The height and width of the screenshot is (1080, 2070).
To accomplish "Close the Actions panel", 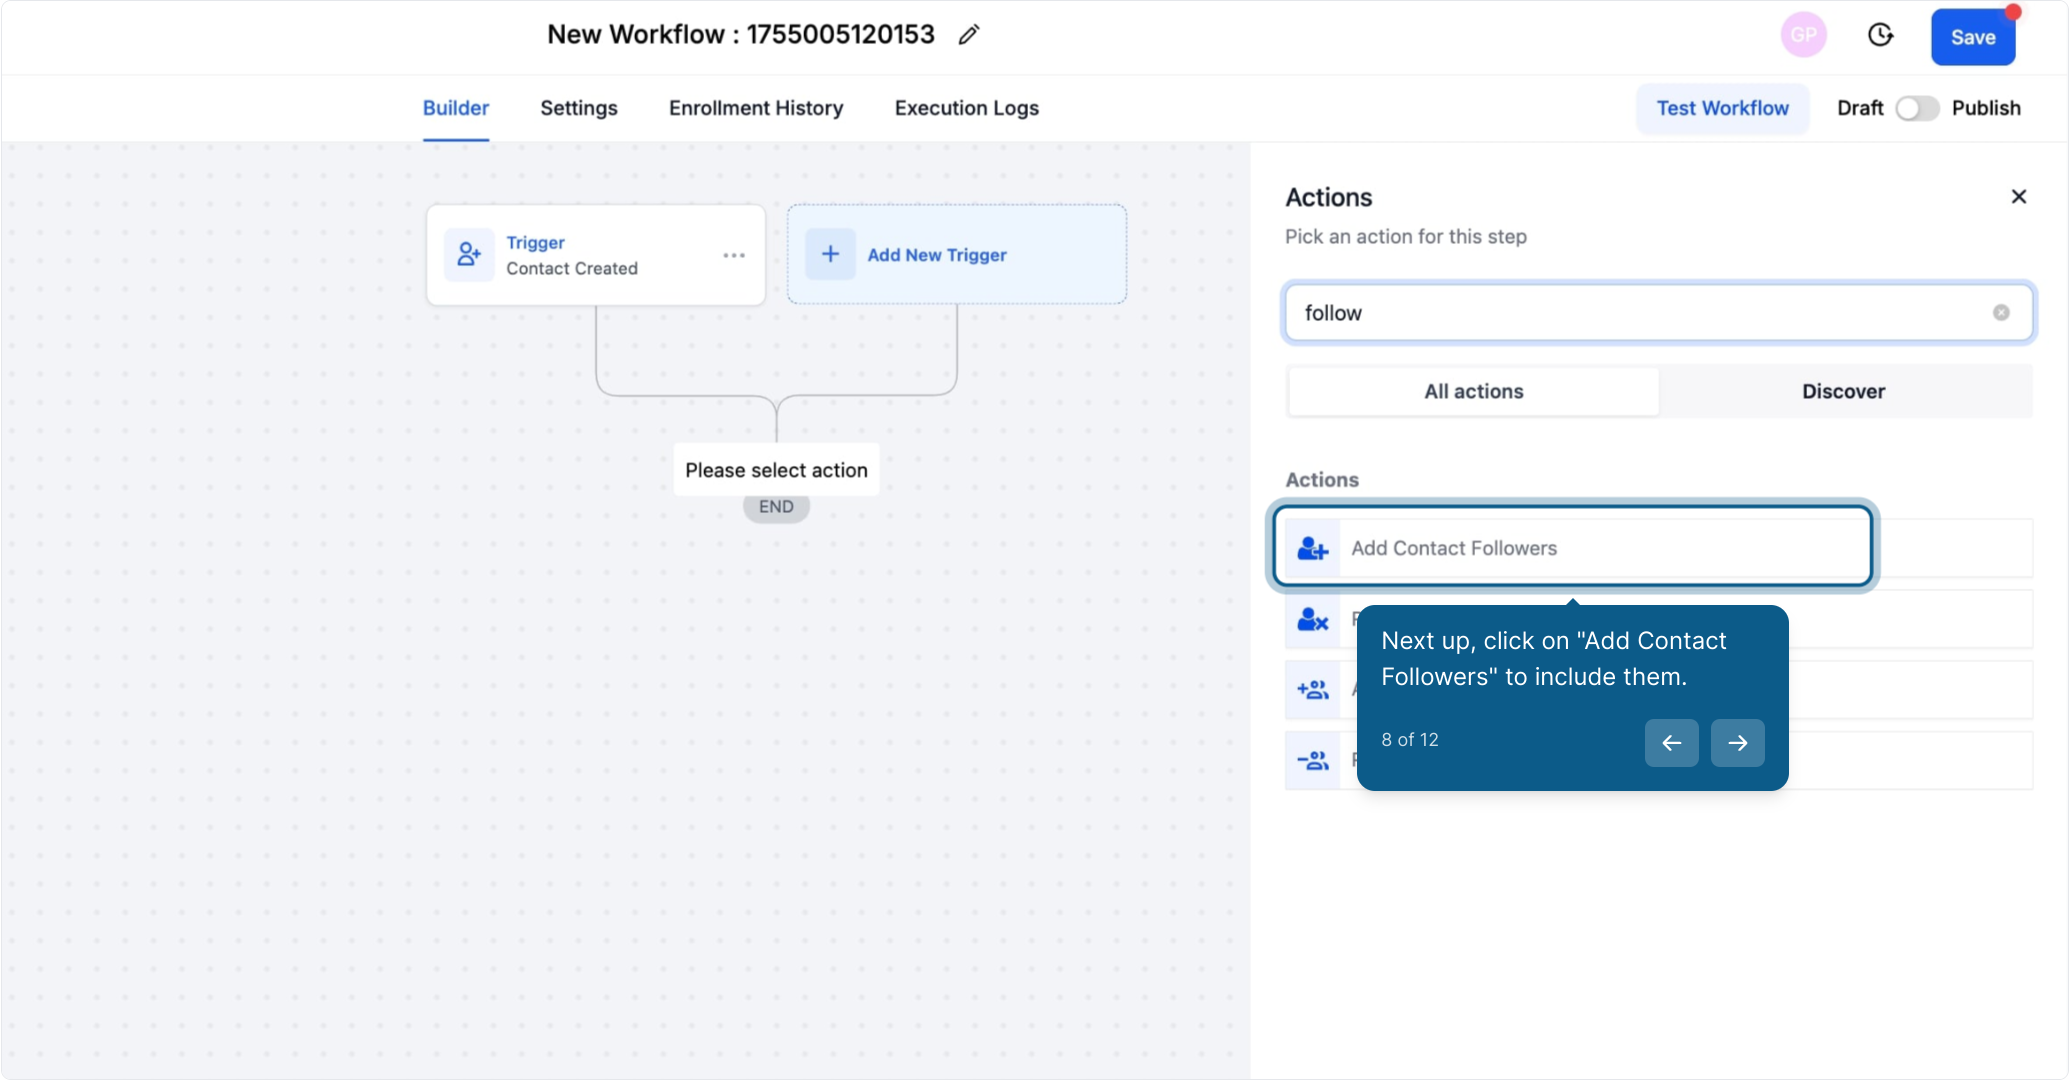I will pyautogui.click(x=2018, y=197).
